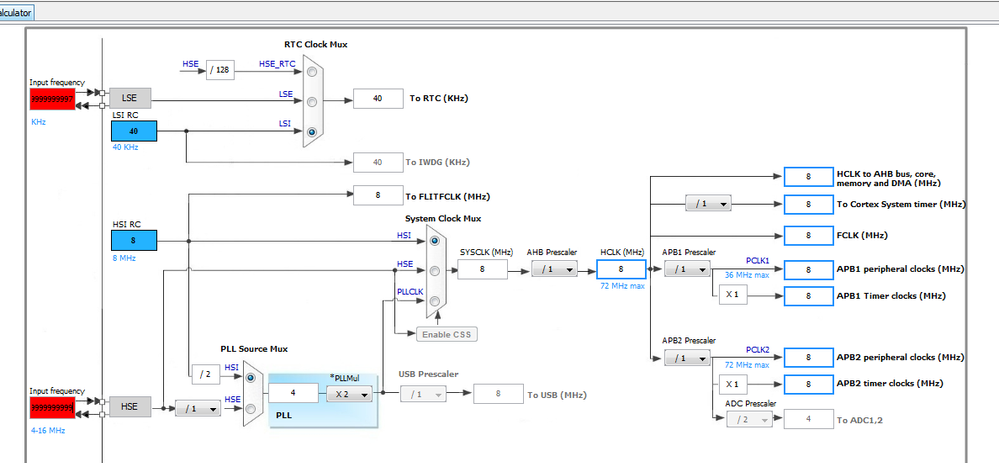Open the Cortex System timer divider dropdown

(708, 204)
